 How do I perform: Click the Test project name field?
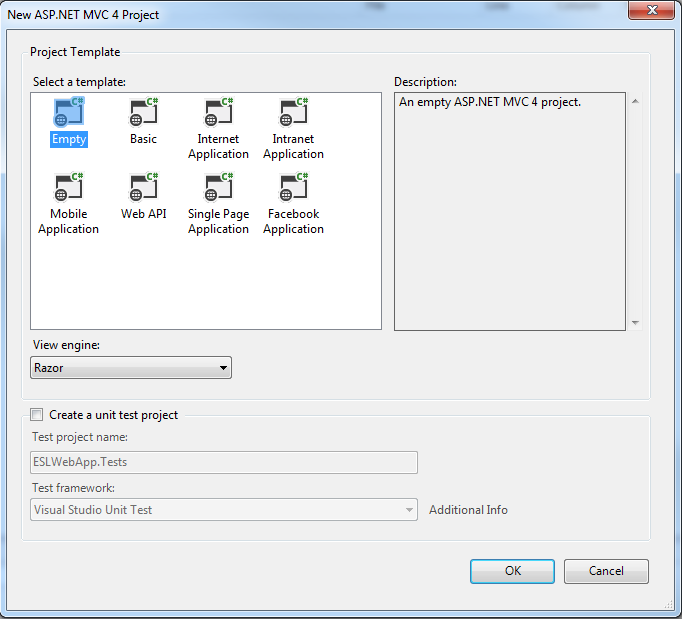point(224,462)
